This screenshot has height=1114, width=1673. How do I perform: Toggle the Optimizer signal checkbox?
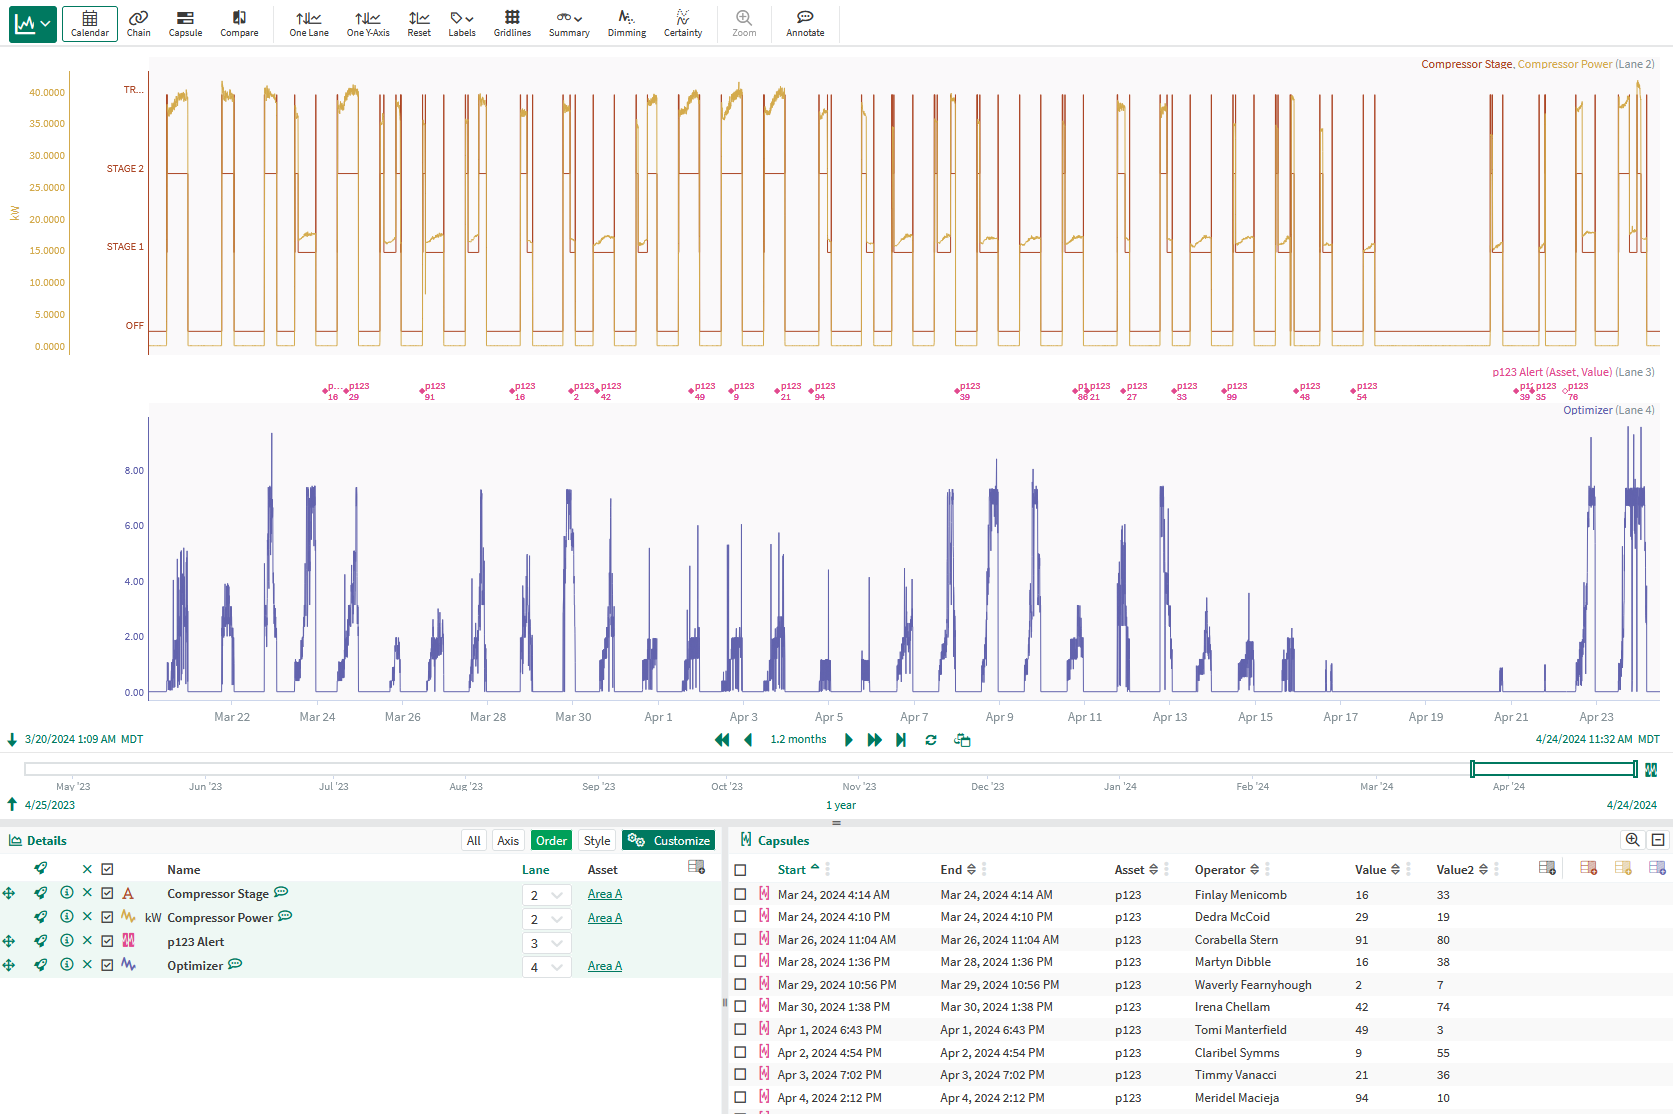point(107,965)
